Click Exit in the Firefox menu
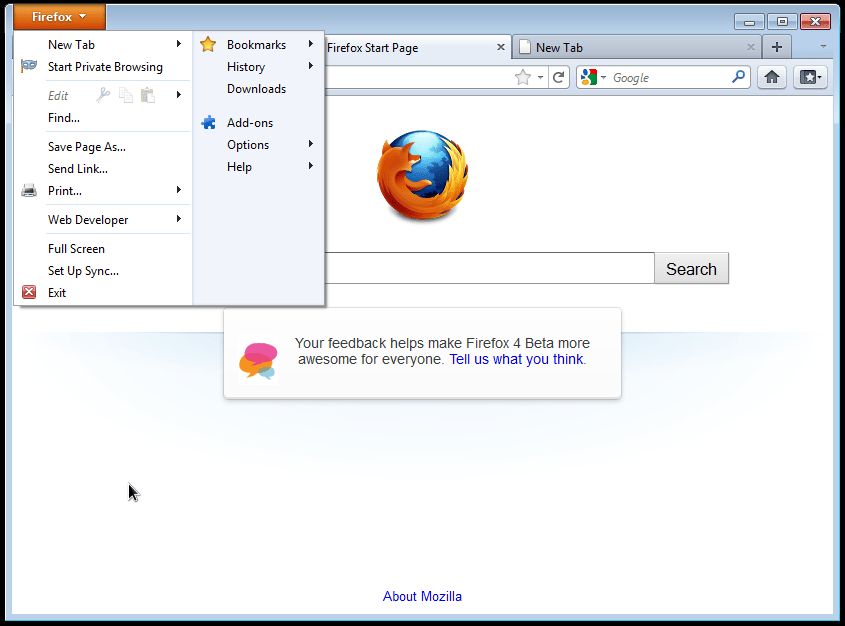The width and height of the screenshot is (845, 626). [57, 293]
